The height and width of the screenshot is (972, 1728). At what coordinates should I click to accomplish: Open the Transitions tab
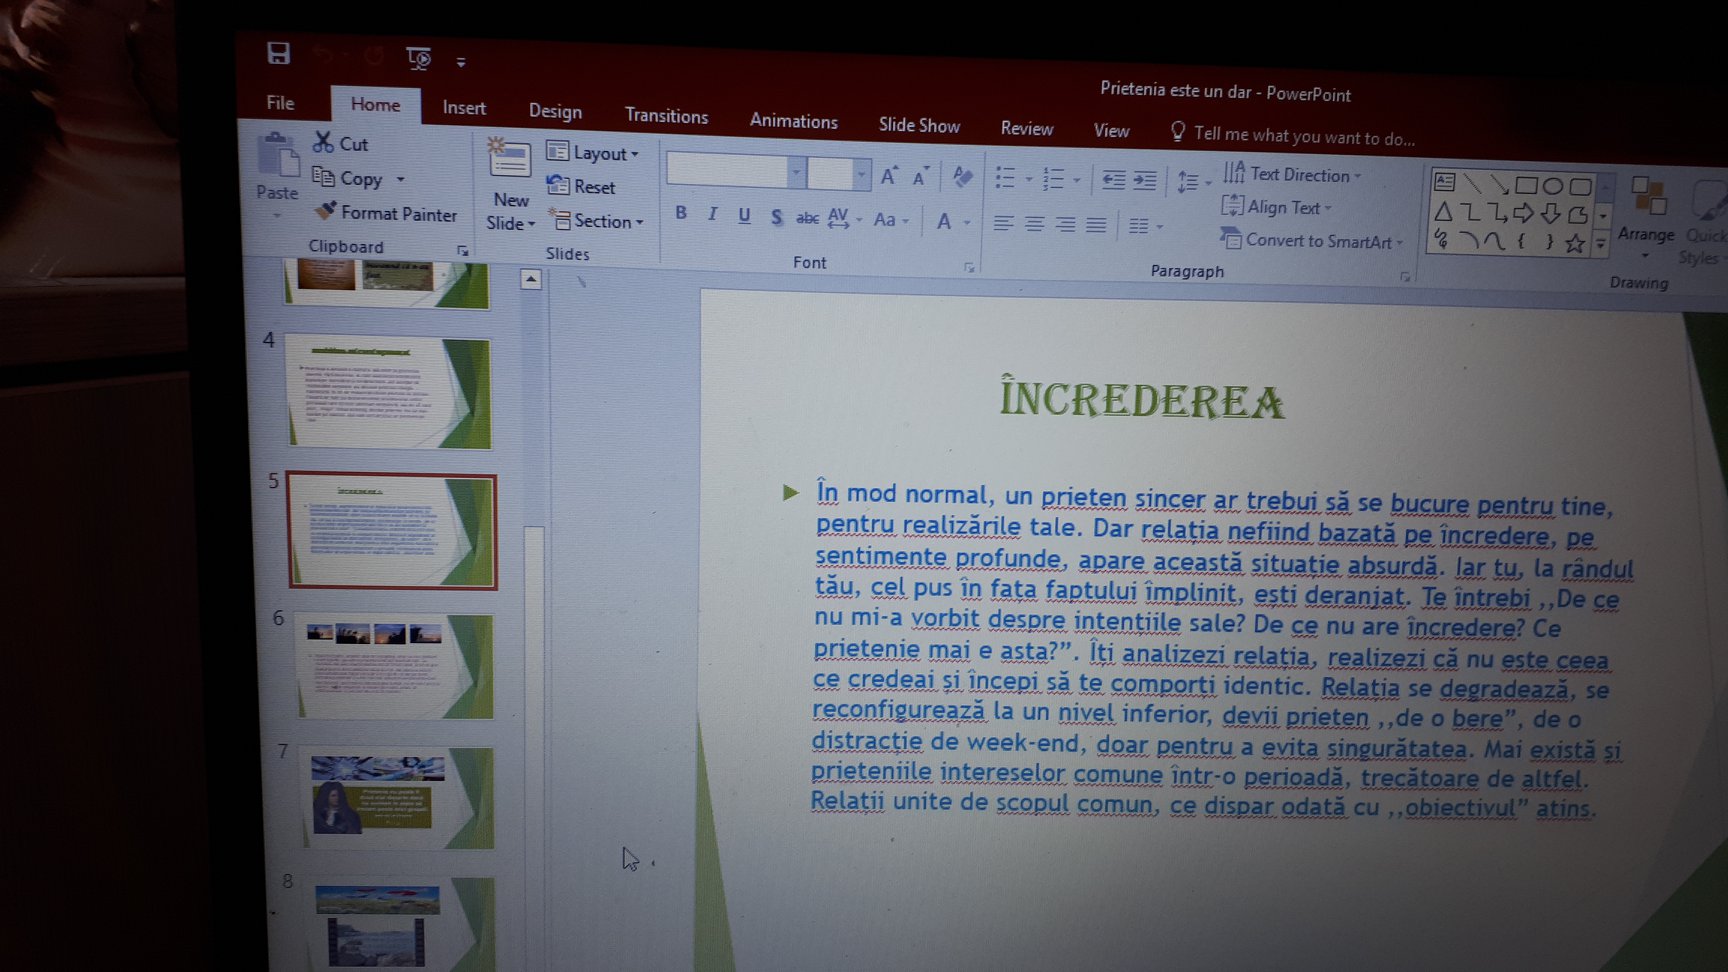666,115
